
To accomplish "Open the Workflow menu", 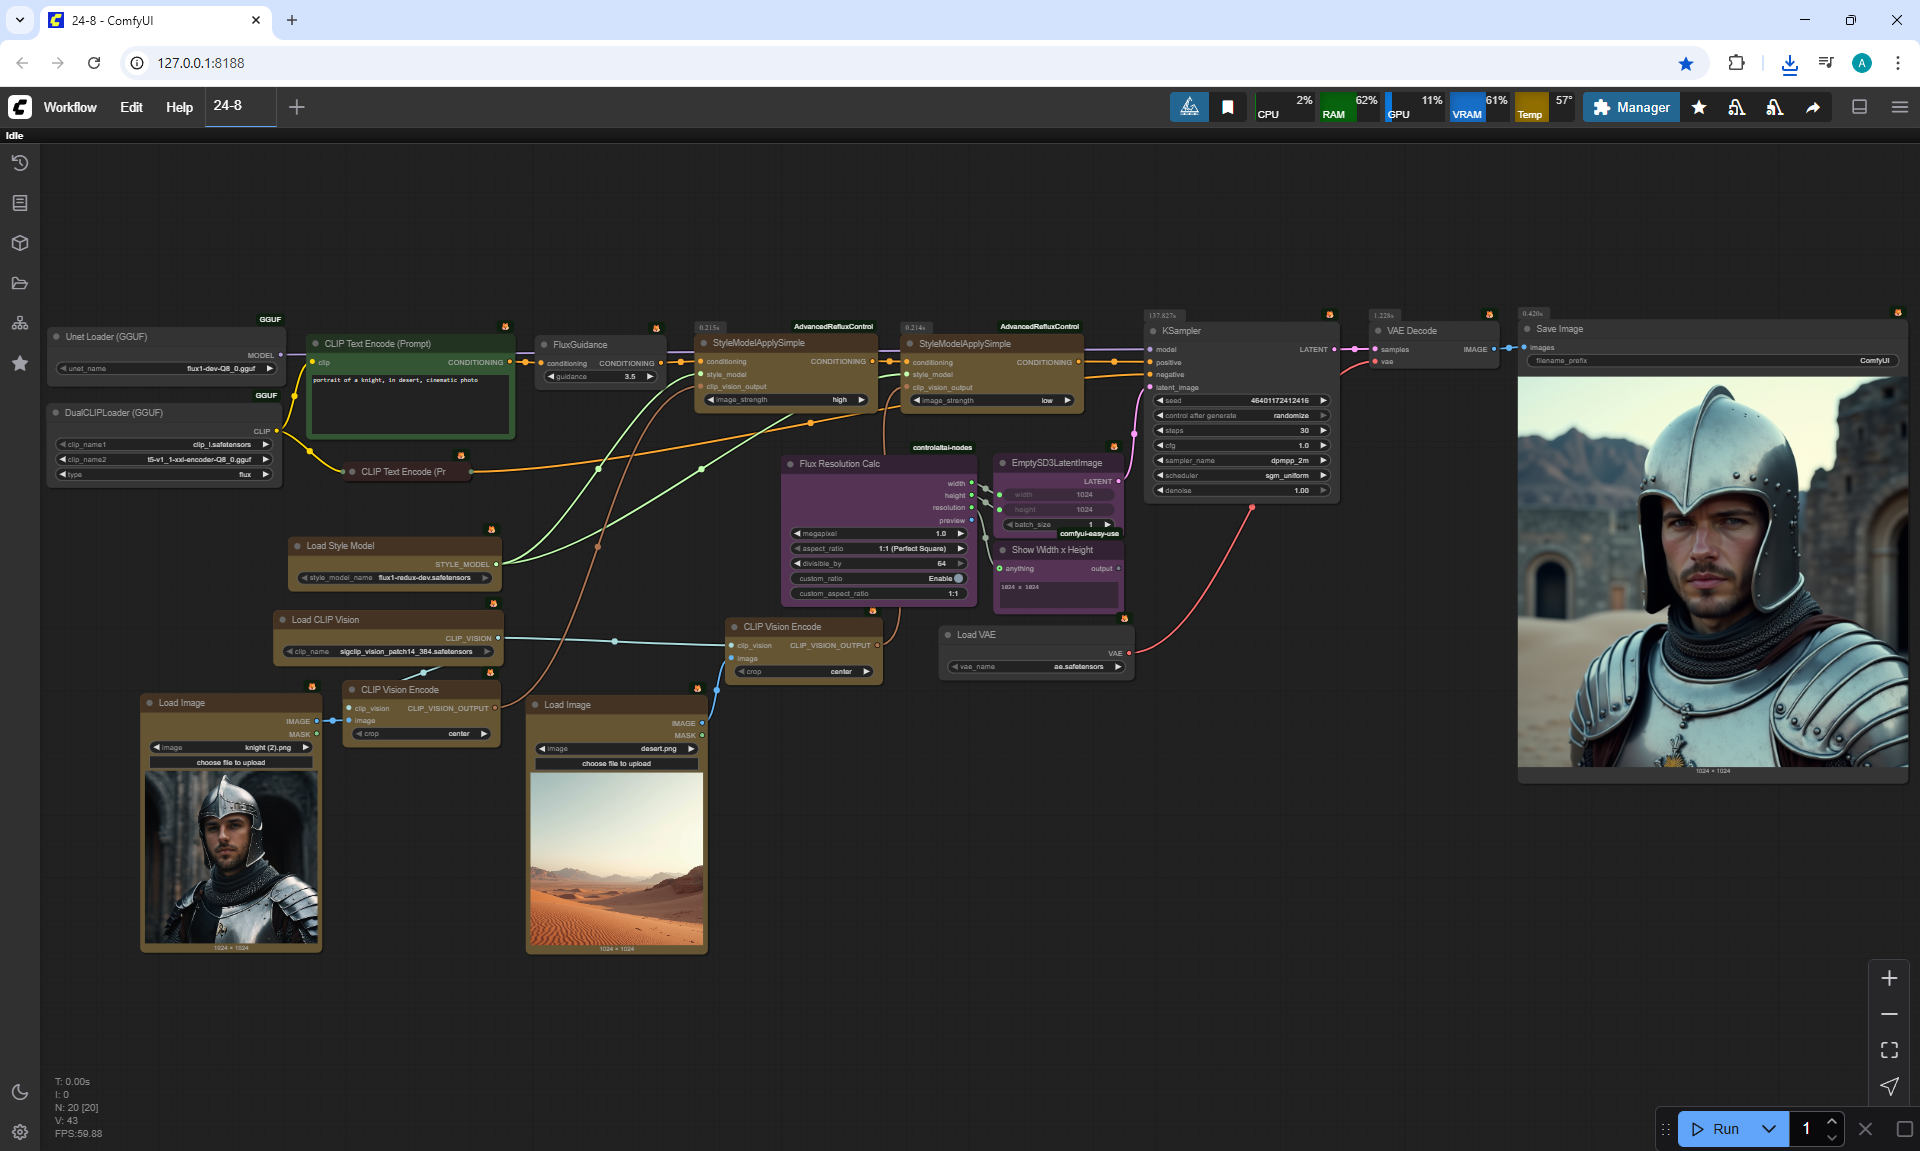I will 70,107.
